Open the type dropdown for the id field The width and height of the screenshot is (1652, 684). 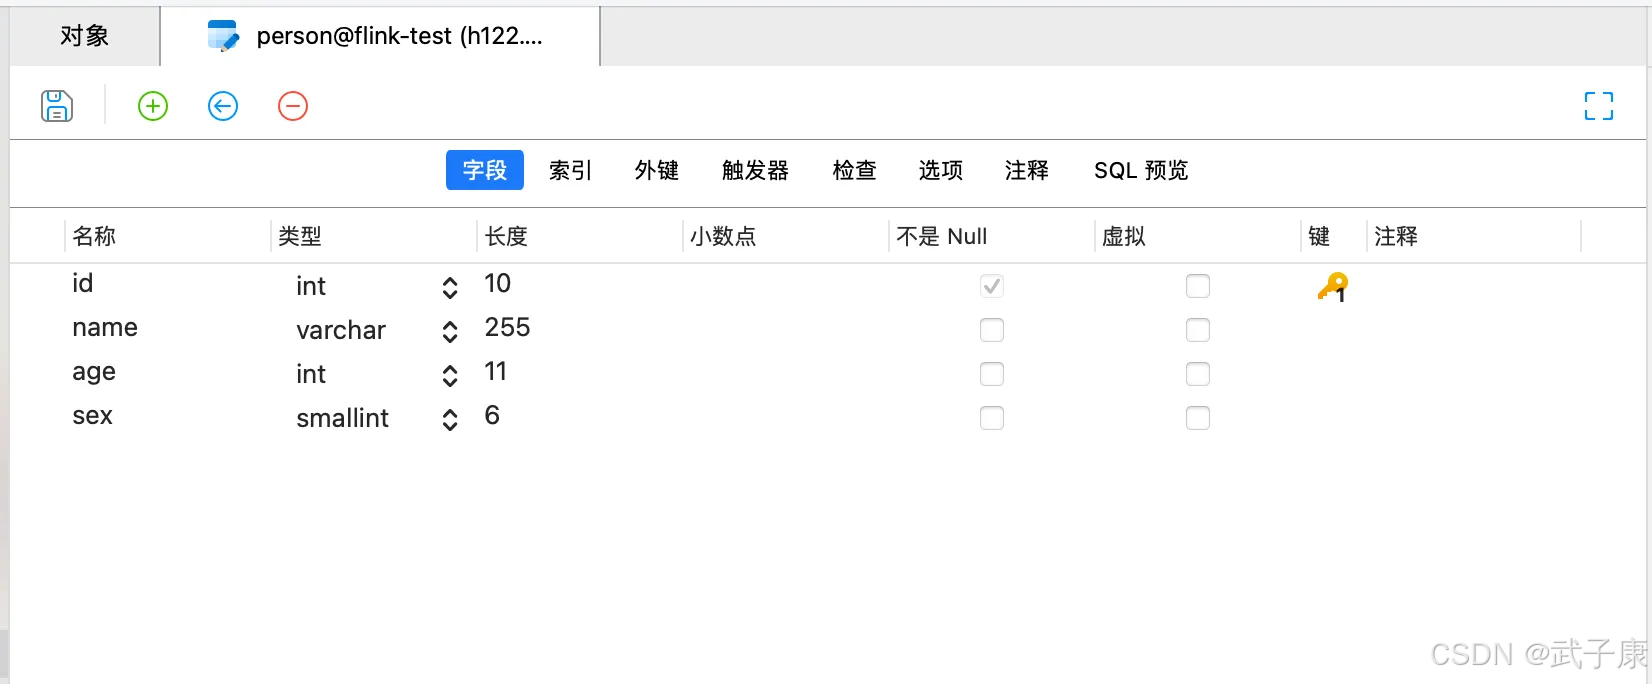click(450, 288)
